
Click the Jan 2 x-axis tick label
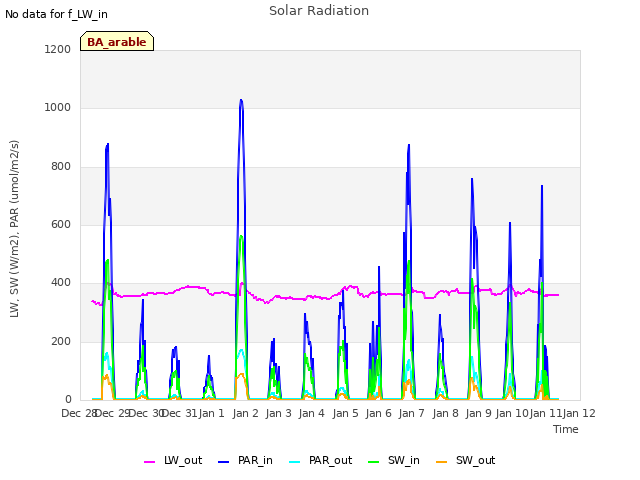point(246,413)
